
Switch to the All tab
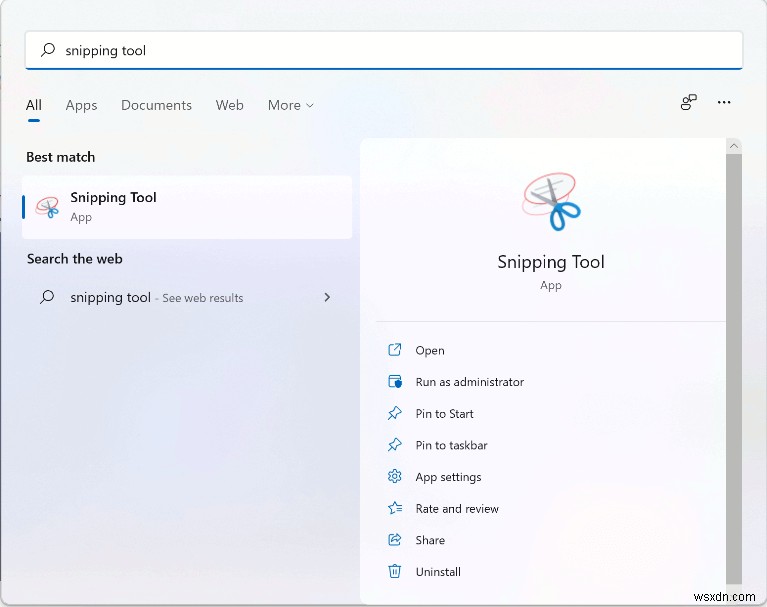click(34, 105)
